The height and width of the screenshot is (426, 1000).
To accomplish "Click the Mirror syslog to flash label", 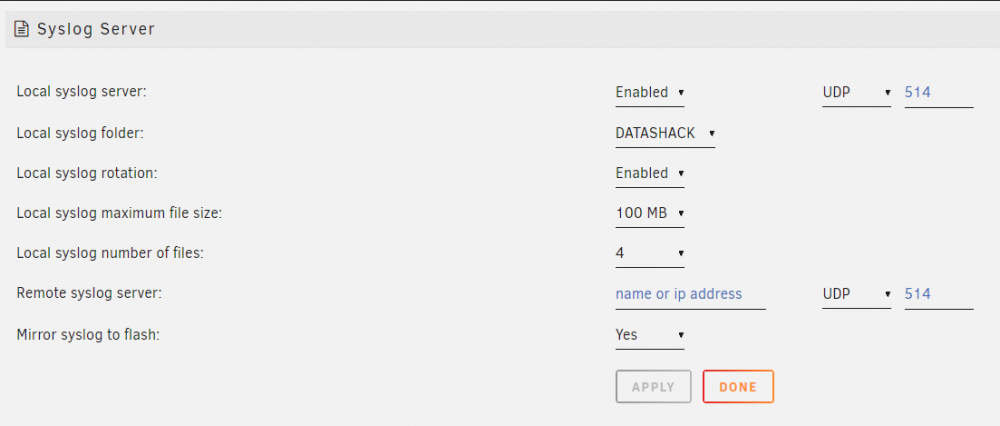I will [87, 334].
